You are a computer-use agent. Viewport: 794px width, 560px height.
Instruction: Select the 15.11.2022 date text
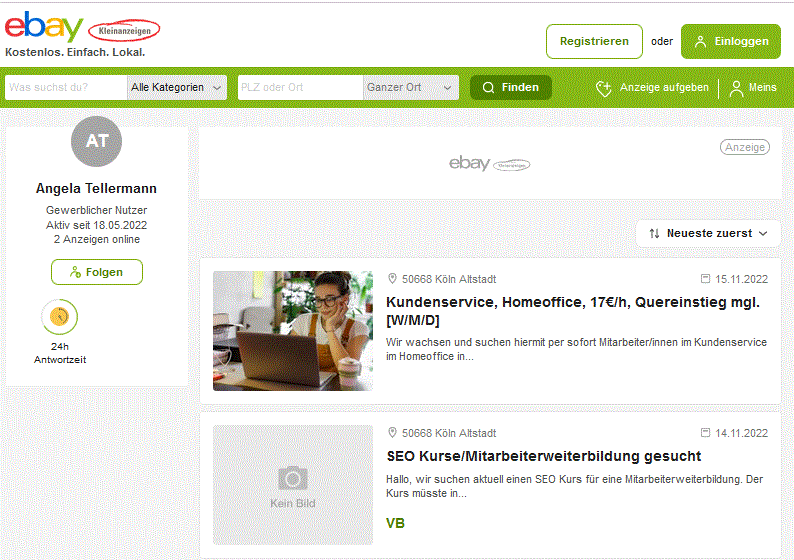click(741, 279)
